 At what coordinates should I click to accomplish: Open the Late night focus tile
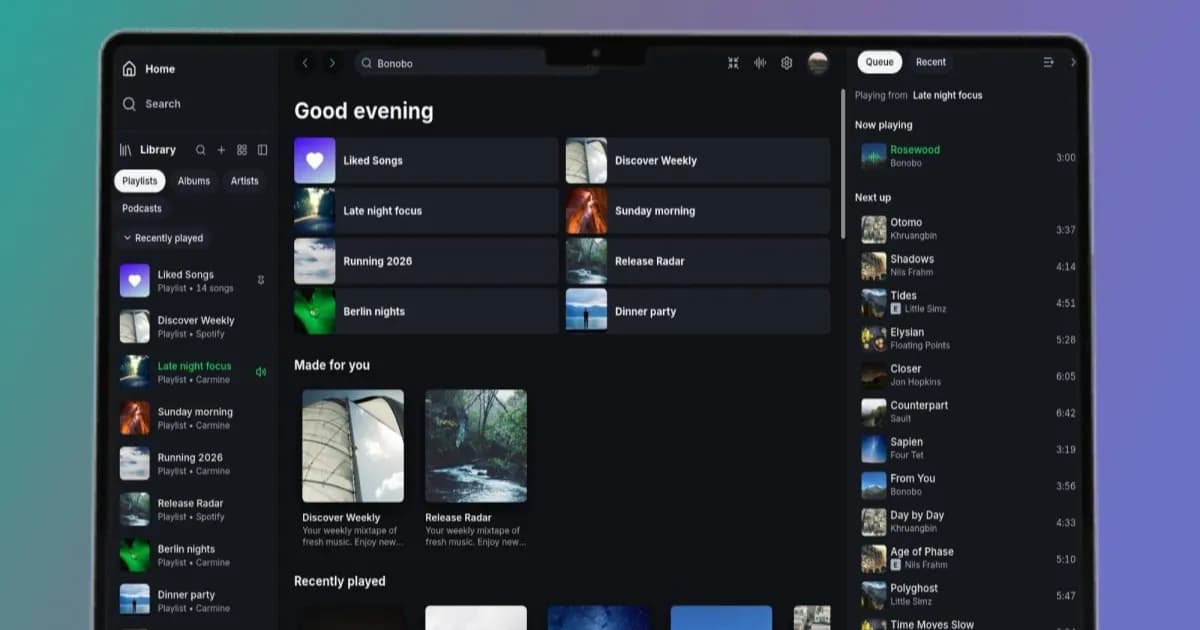426,211
